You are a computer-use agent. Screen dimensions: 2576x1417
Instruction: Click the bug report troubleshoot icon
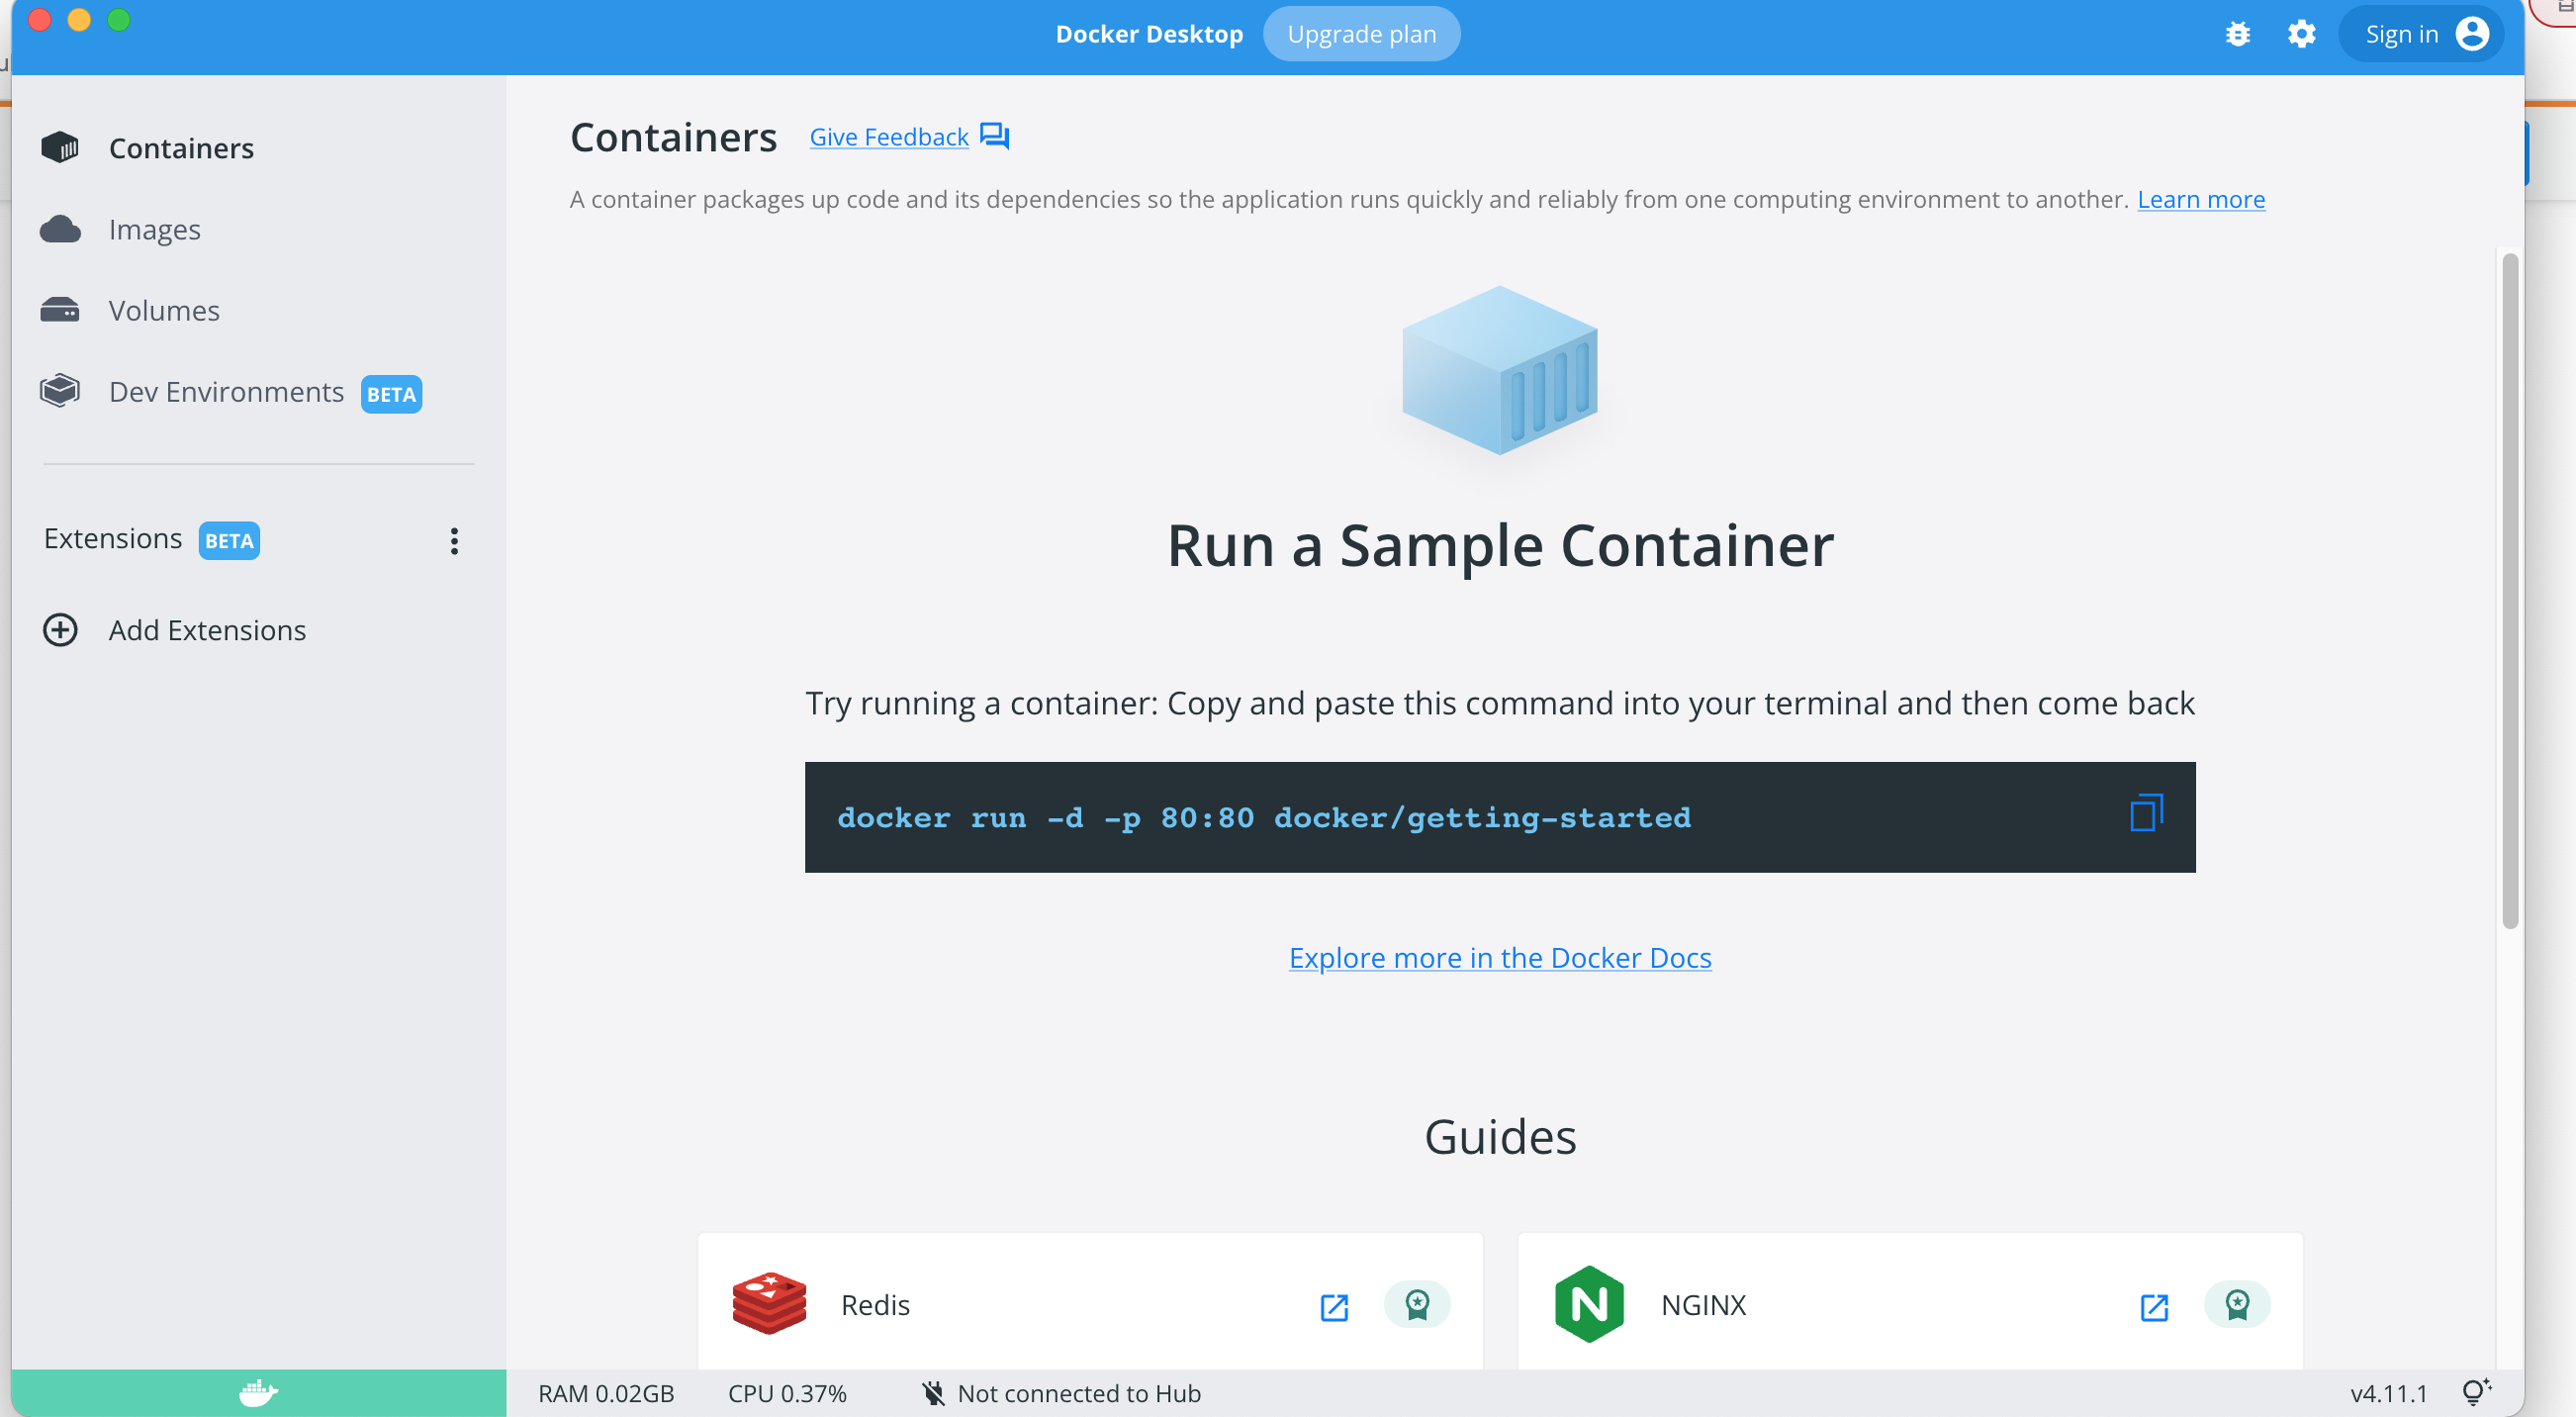(2237, 34)
